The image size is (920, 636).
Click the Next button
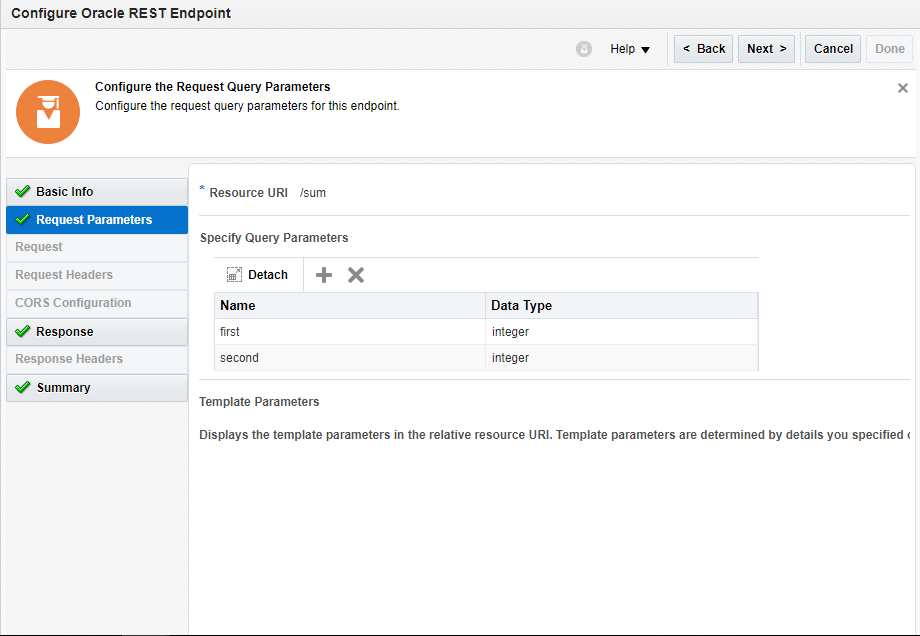(x=766, y=49)
